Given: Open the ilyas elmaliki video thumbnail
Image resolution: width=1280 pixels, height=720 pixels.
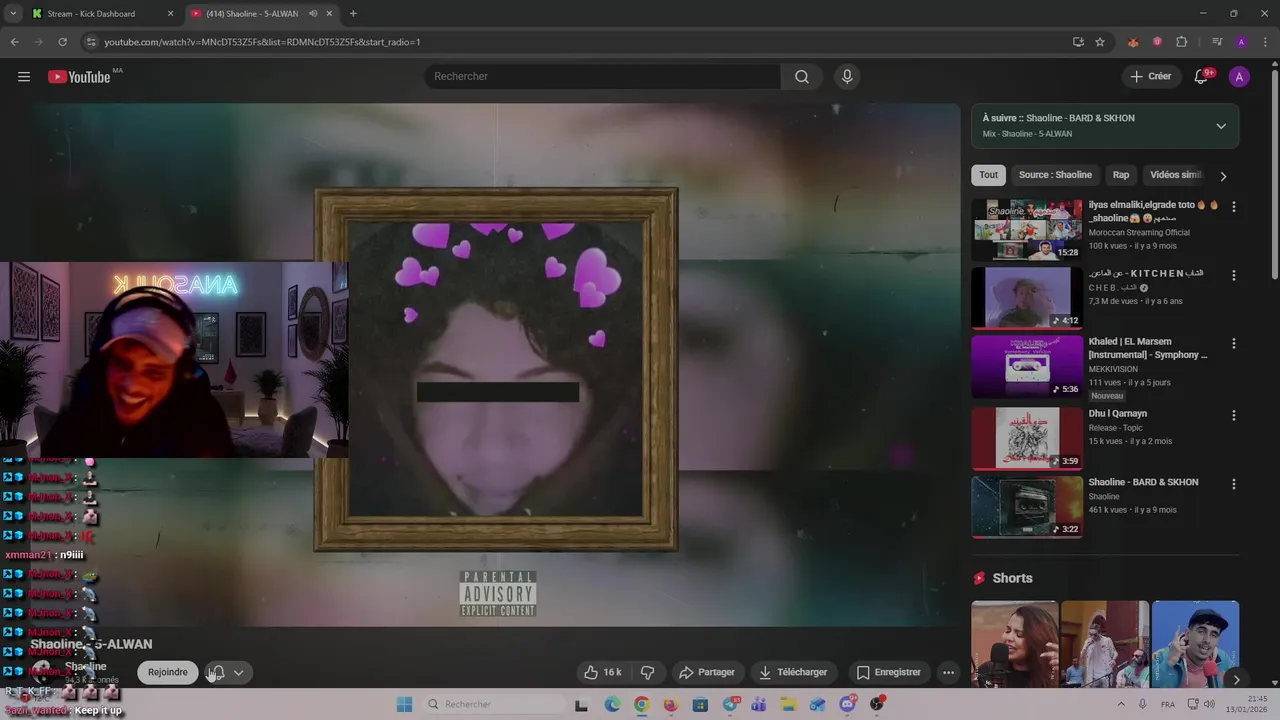Looking at the screenshot, I should tap(1027, 229).
